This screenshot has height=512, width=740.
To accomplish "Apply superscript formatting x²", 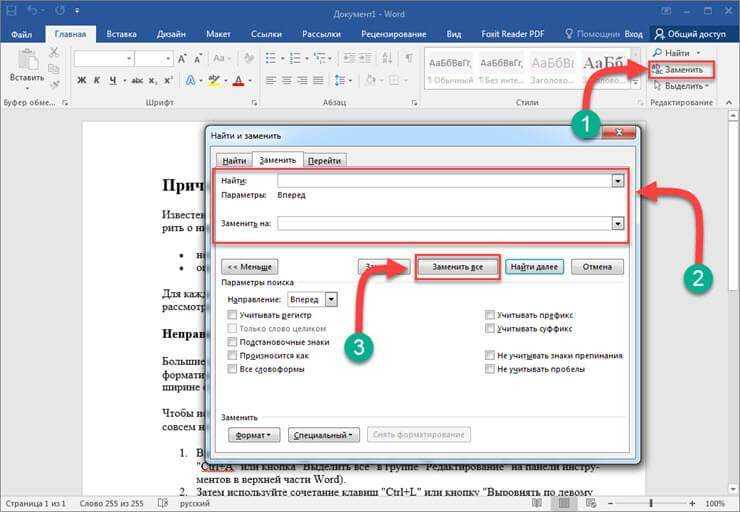I will coord(168,80).
